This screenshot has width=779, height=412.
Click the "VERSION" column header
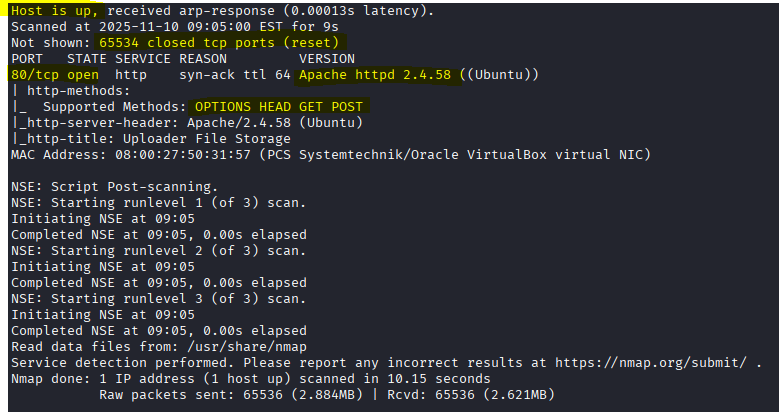(327, 59)
